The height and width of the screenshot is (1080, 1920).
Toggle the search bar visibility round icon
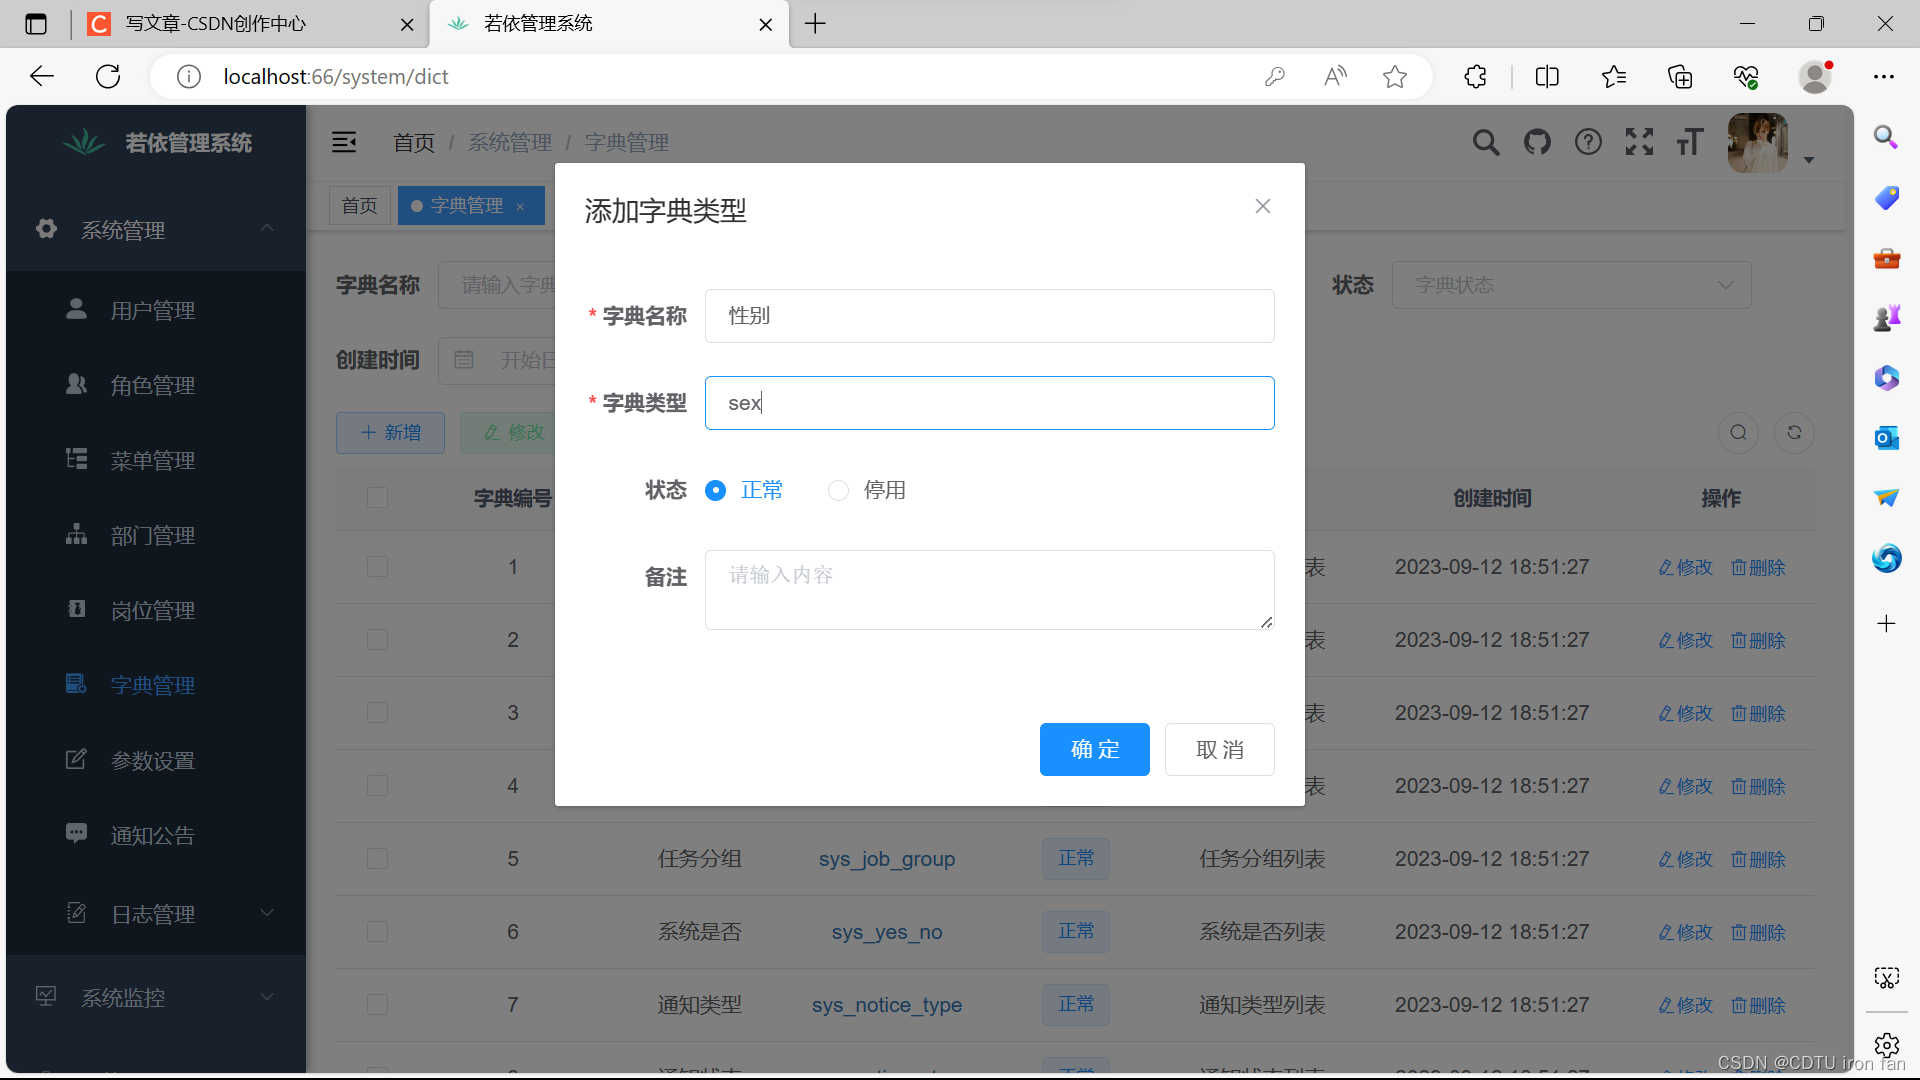pos(1738,432)
